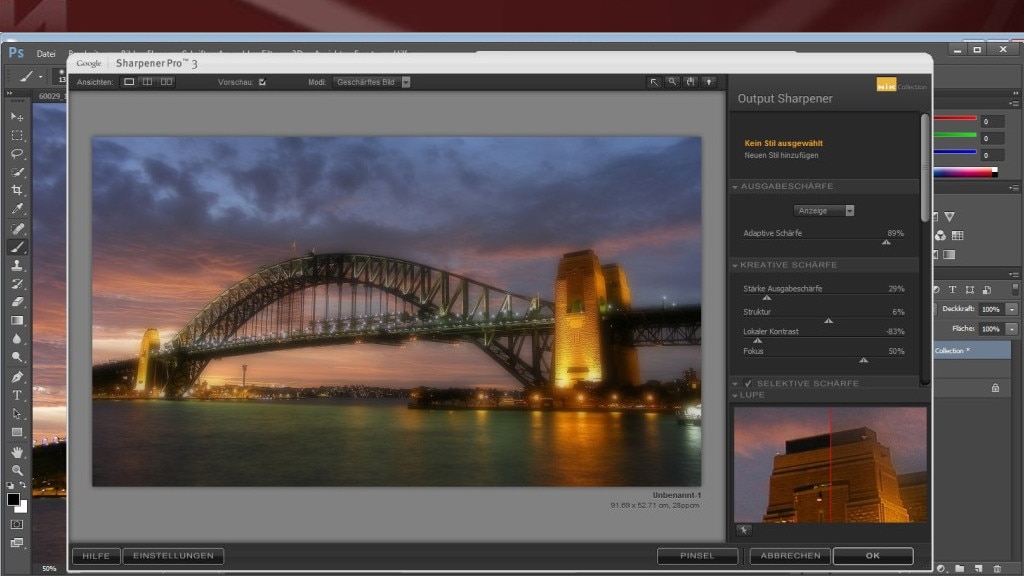Open Einstellungen settings
This screenshot has width=1024, height=576.
(174, 556)
